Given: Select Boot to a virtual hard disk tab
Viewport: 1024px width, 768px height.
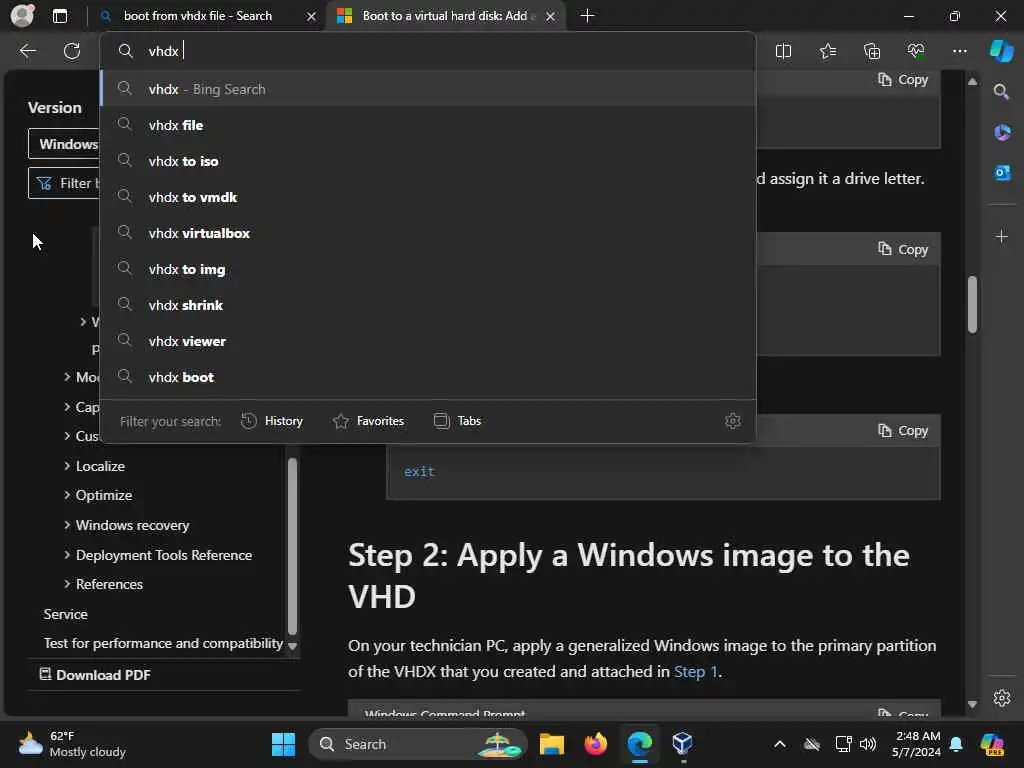Looking at the screenshot, I should [445, 16].
